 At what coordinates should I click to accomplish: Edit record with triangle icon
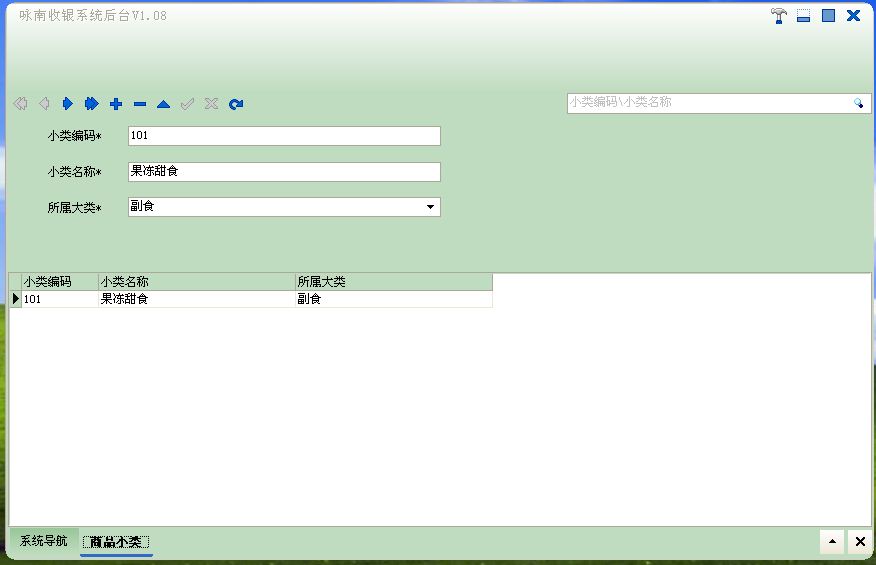[x=164, y=104]
